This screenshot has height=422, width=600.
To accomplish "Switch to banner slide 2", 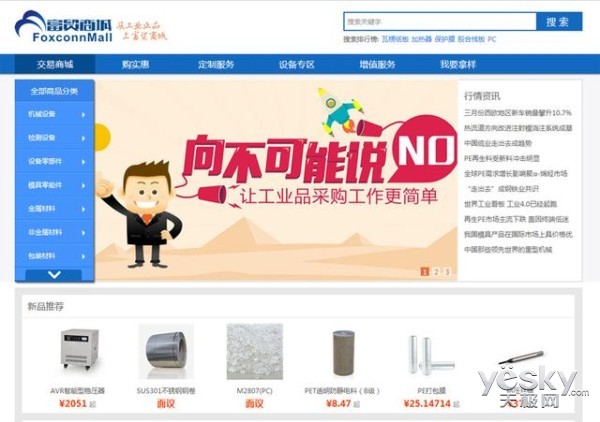I will [x=436, y=272].
